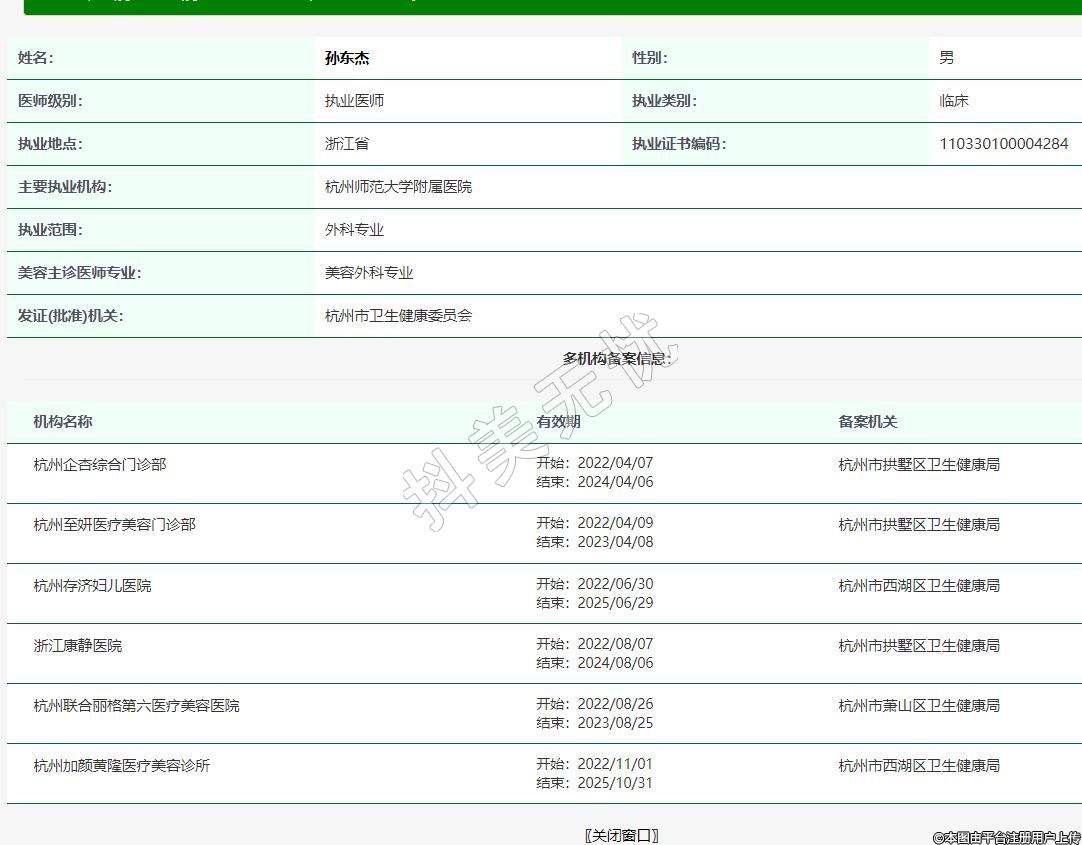
Task: Click the 备案机关 column header
Action: 867,422
